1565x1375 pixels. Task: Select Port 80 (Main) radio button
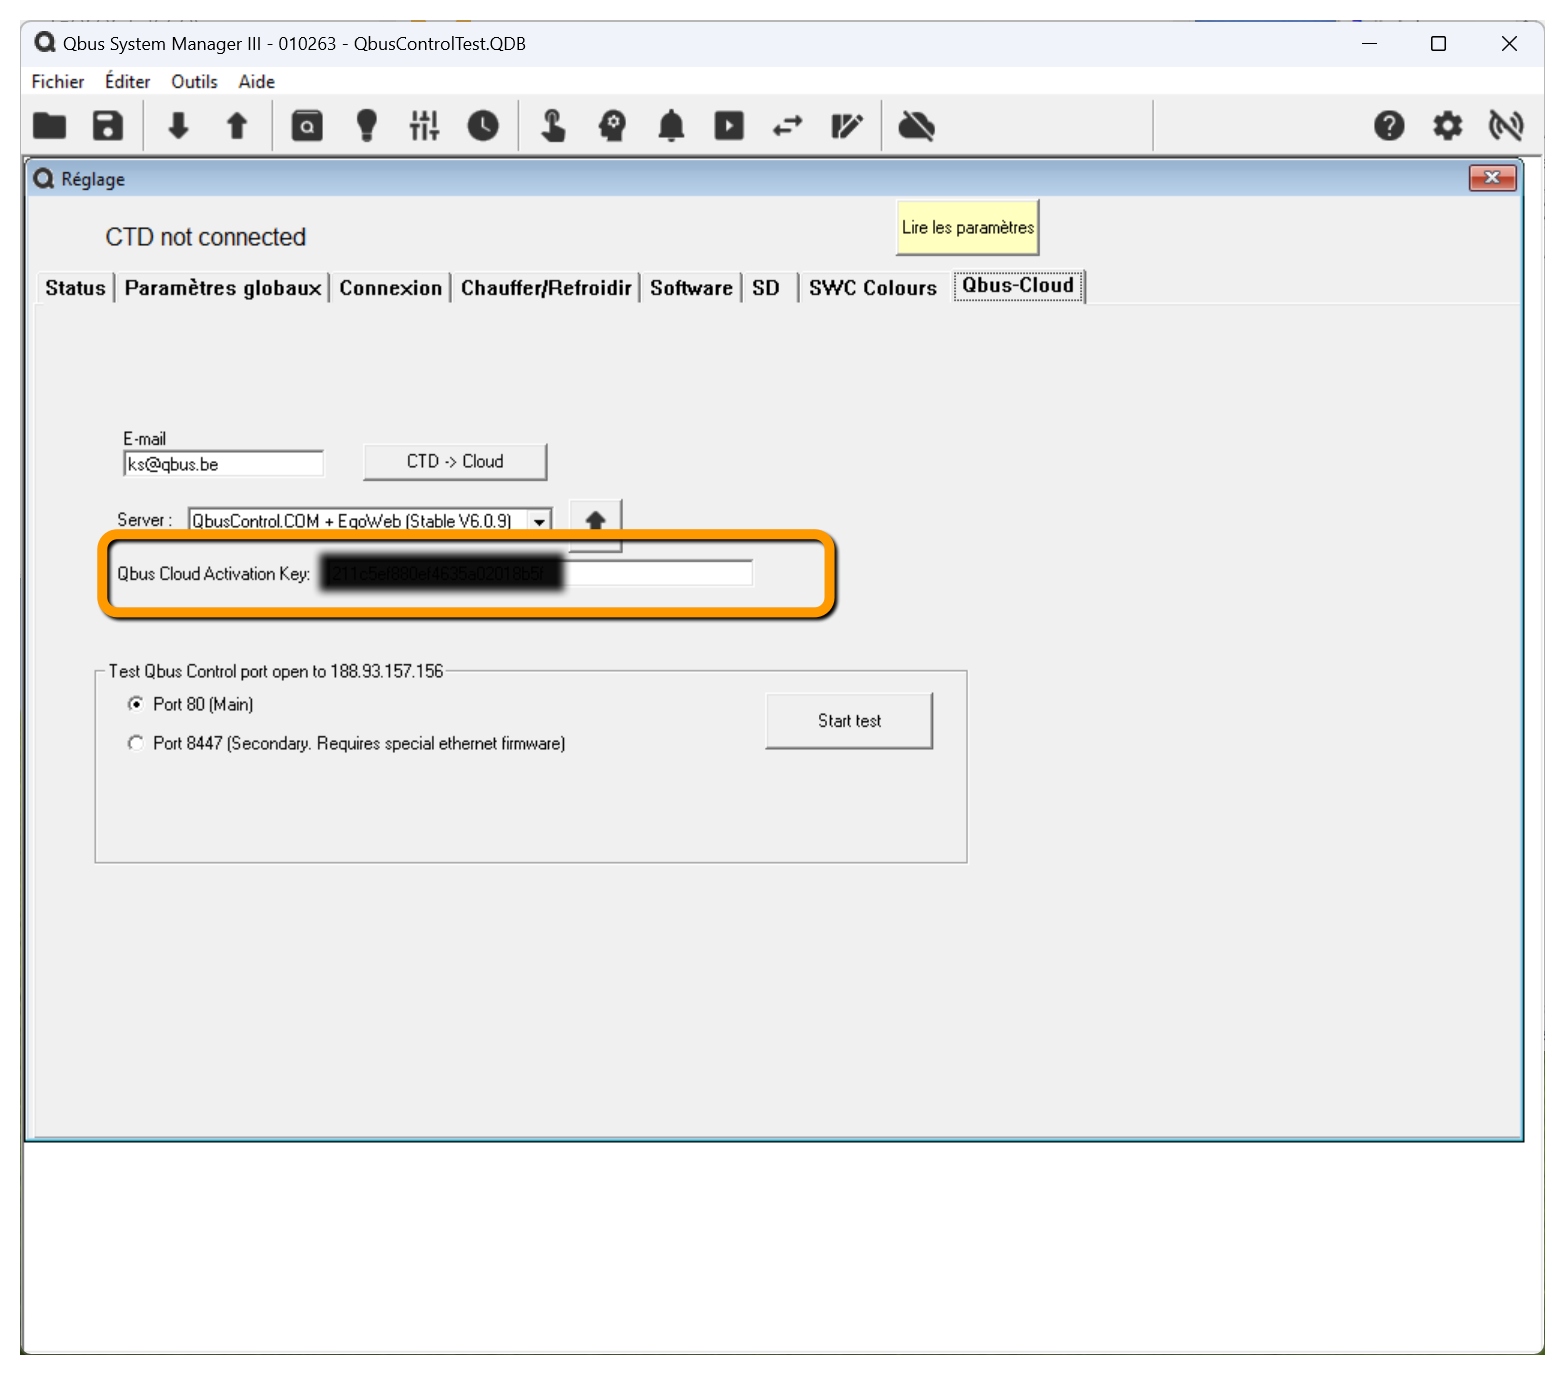(136, 704)
